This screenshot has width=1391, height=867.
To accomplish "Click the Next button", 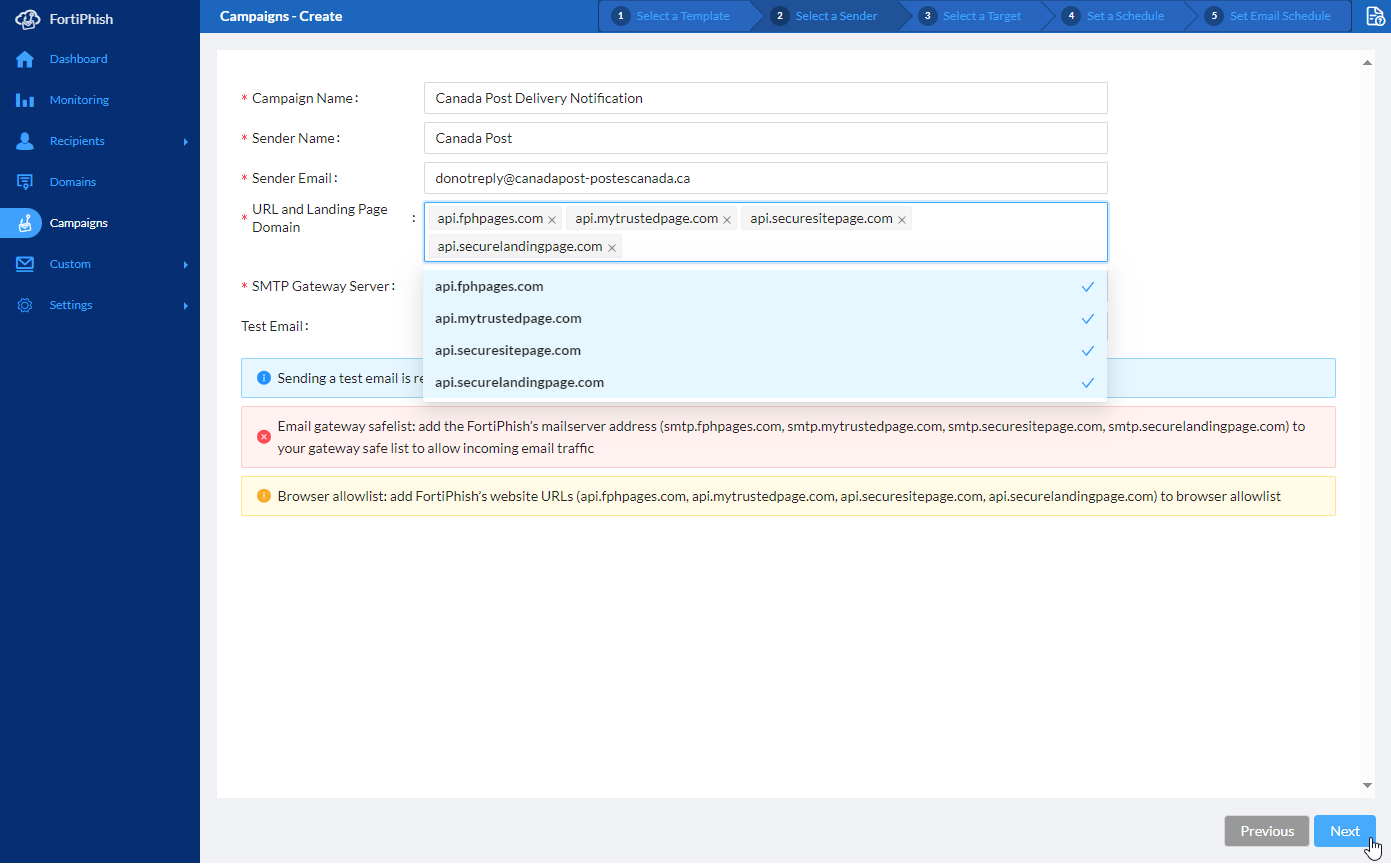I will click(x=1345, y=831).
